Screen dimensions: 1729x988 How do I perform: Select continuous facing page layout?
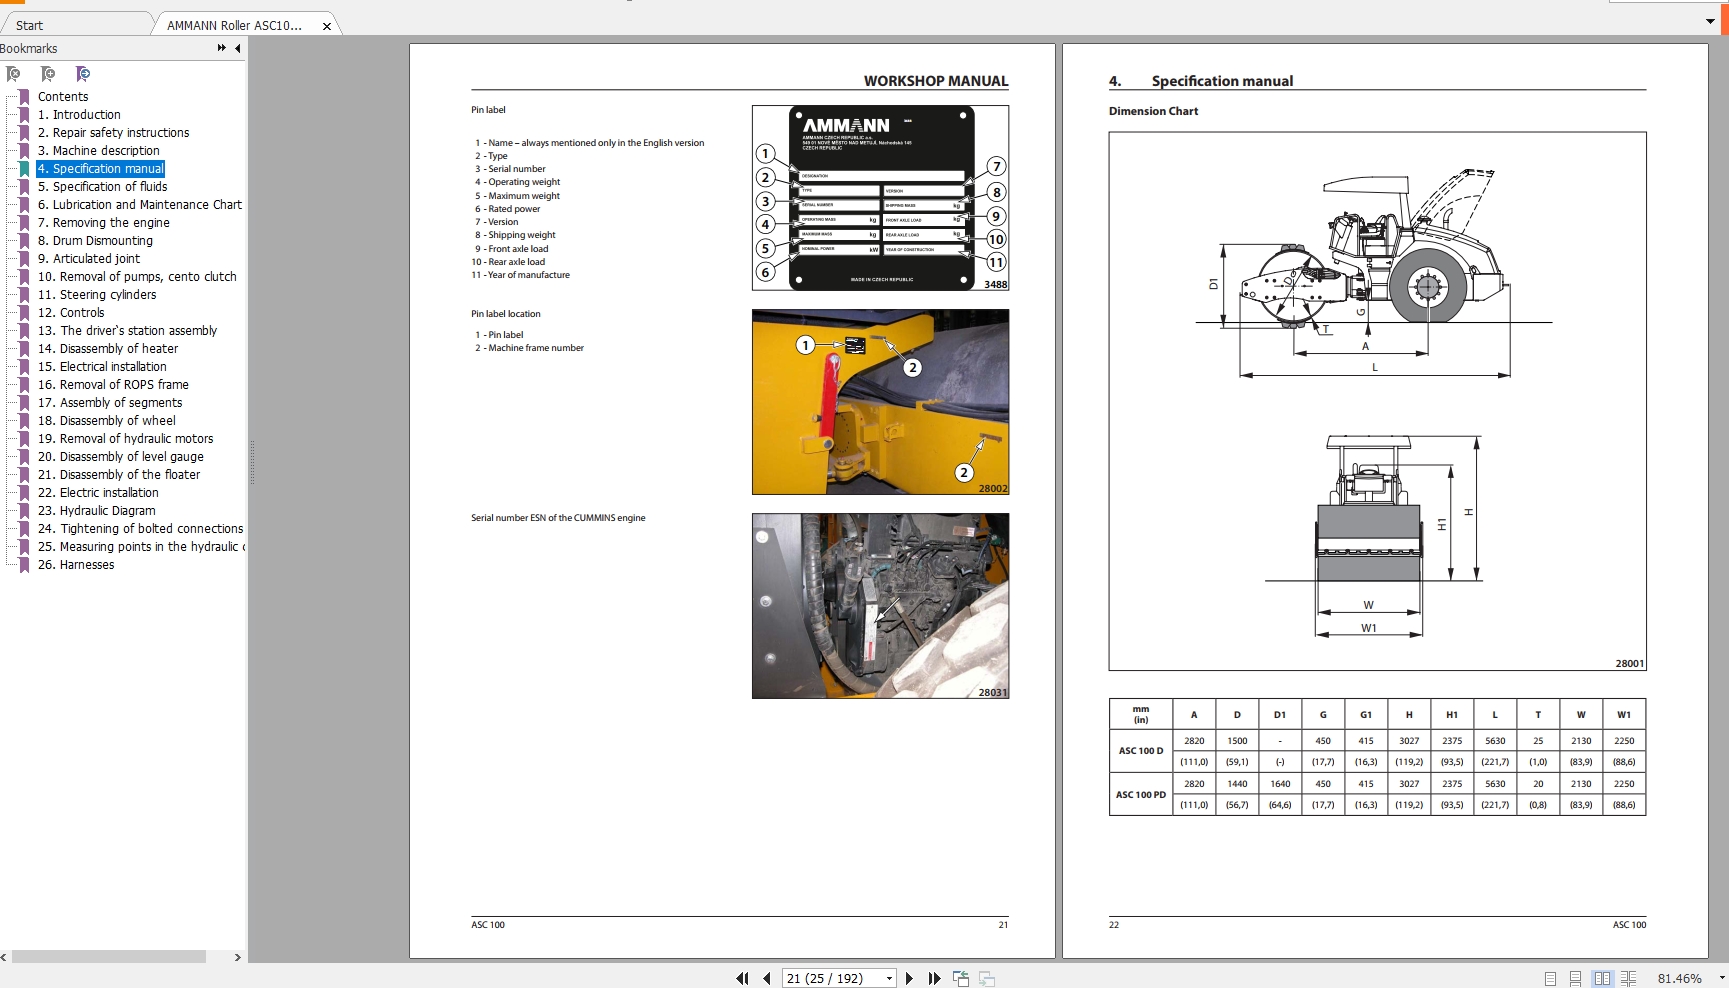pos(1629,978)
